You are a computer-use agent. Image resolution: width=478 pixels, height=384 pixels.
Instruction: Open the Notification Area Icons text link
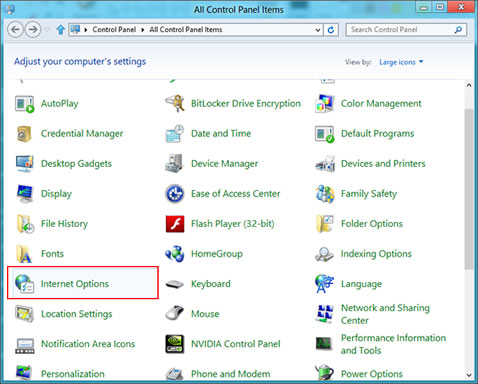point(88,344)
